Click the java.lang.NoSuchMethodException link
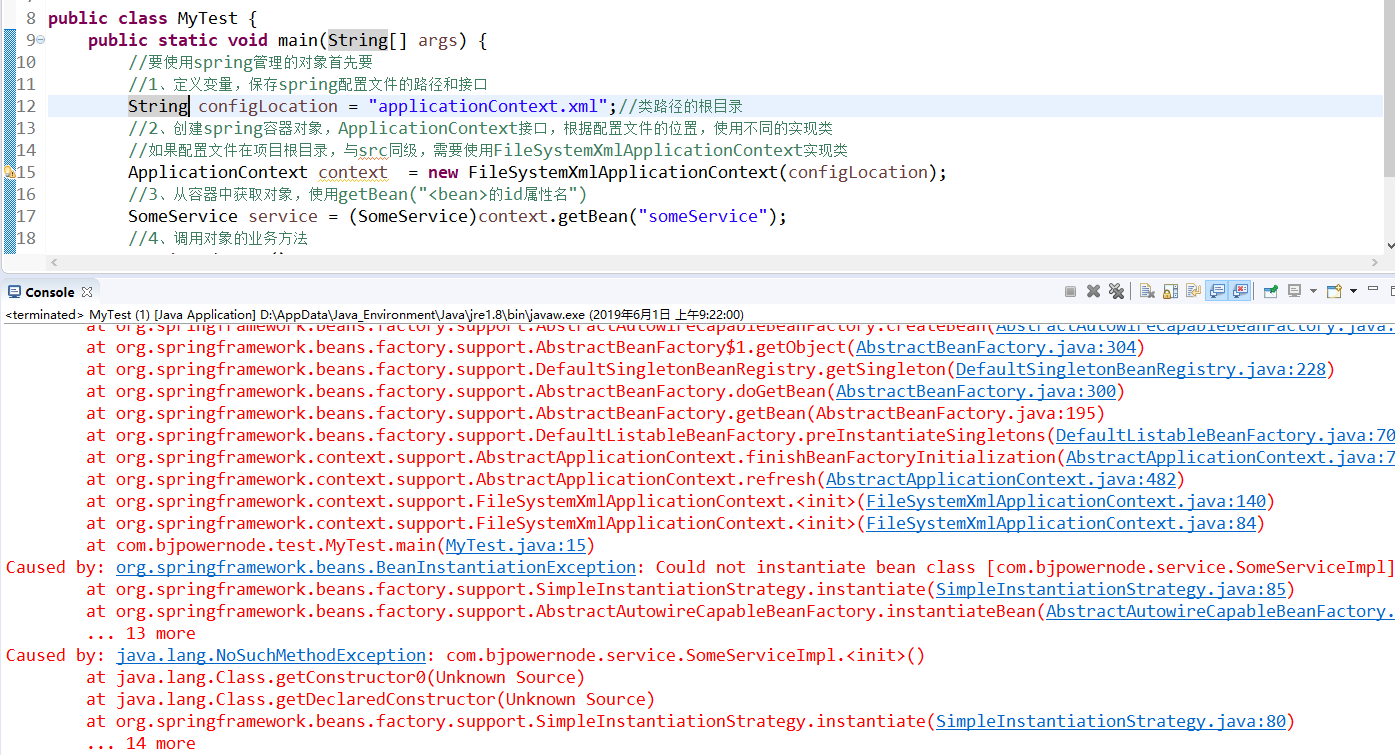 click(271, 655)
